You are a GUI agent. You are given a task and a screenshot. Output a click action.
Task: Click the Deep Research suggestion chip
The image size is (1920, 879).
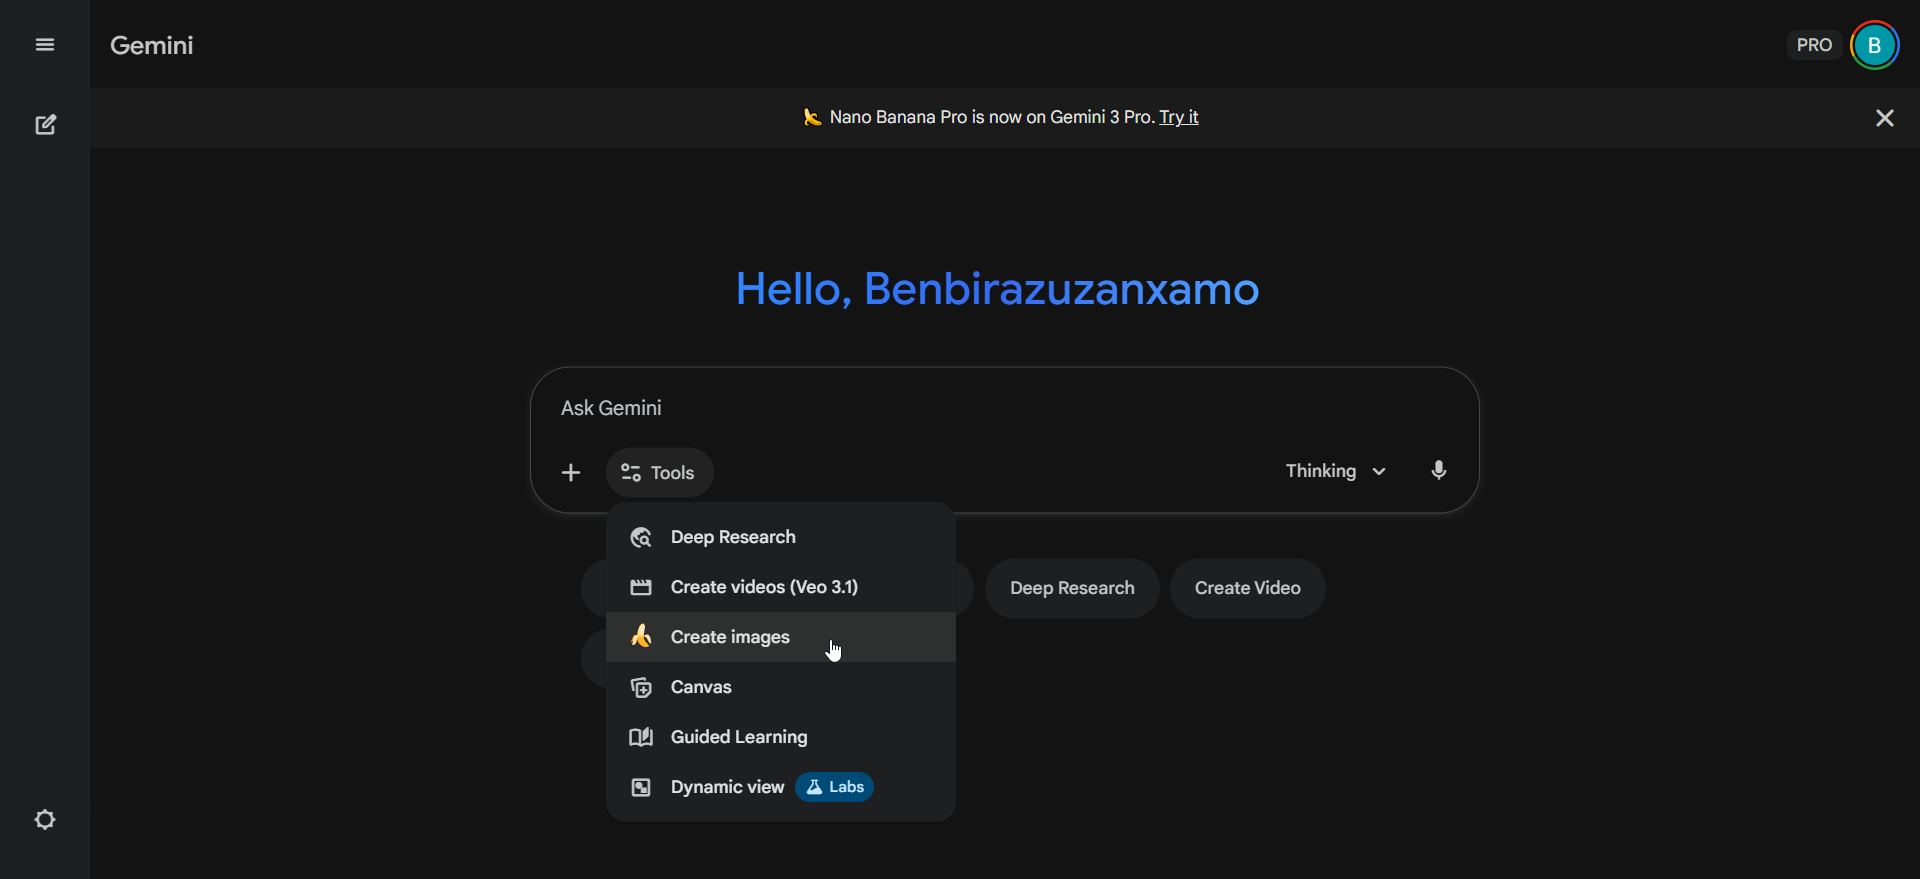(x=1072, y=588)
